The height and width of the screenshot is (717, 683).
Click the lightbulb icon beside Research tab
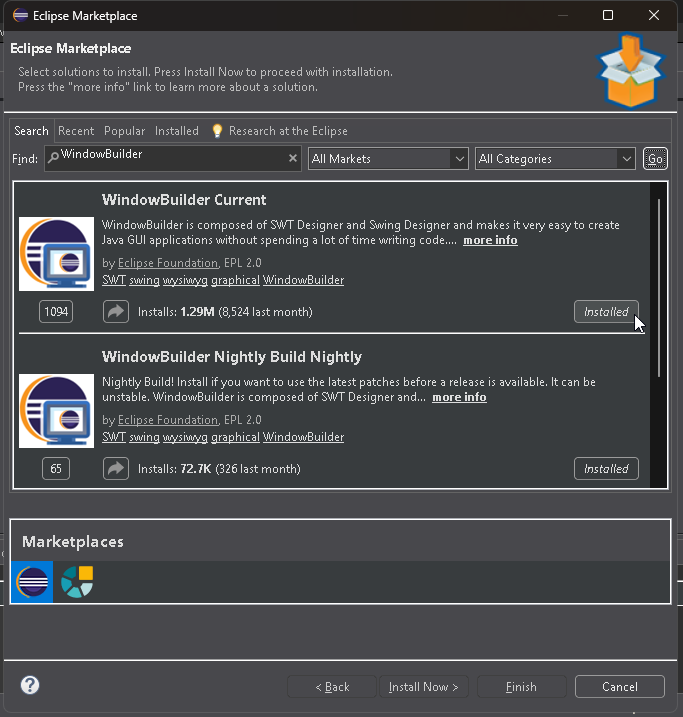pos(217,131)
